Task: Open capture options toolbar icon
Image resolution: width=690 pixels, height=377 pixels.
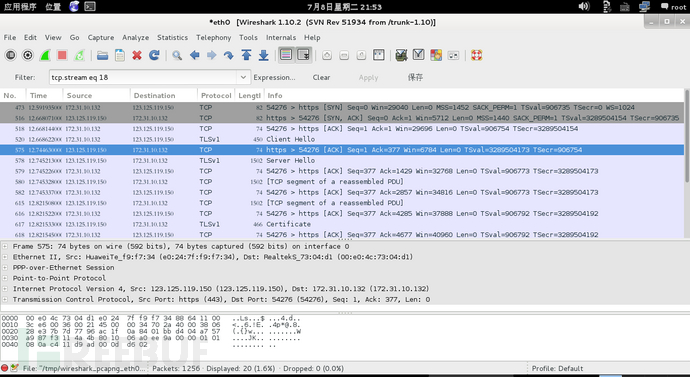Action: point(28,55)
